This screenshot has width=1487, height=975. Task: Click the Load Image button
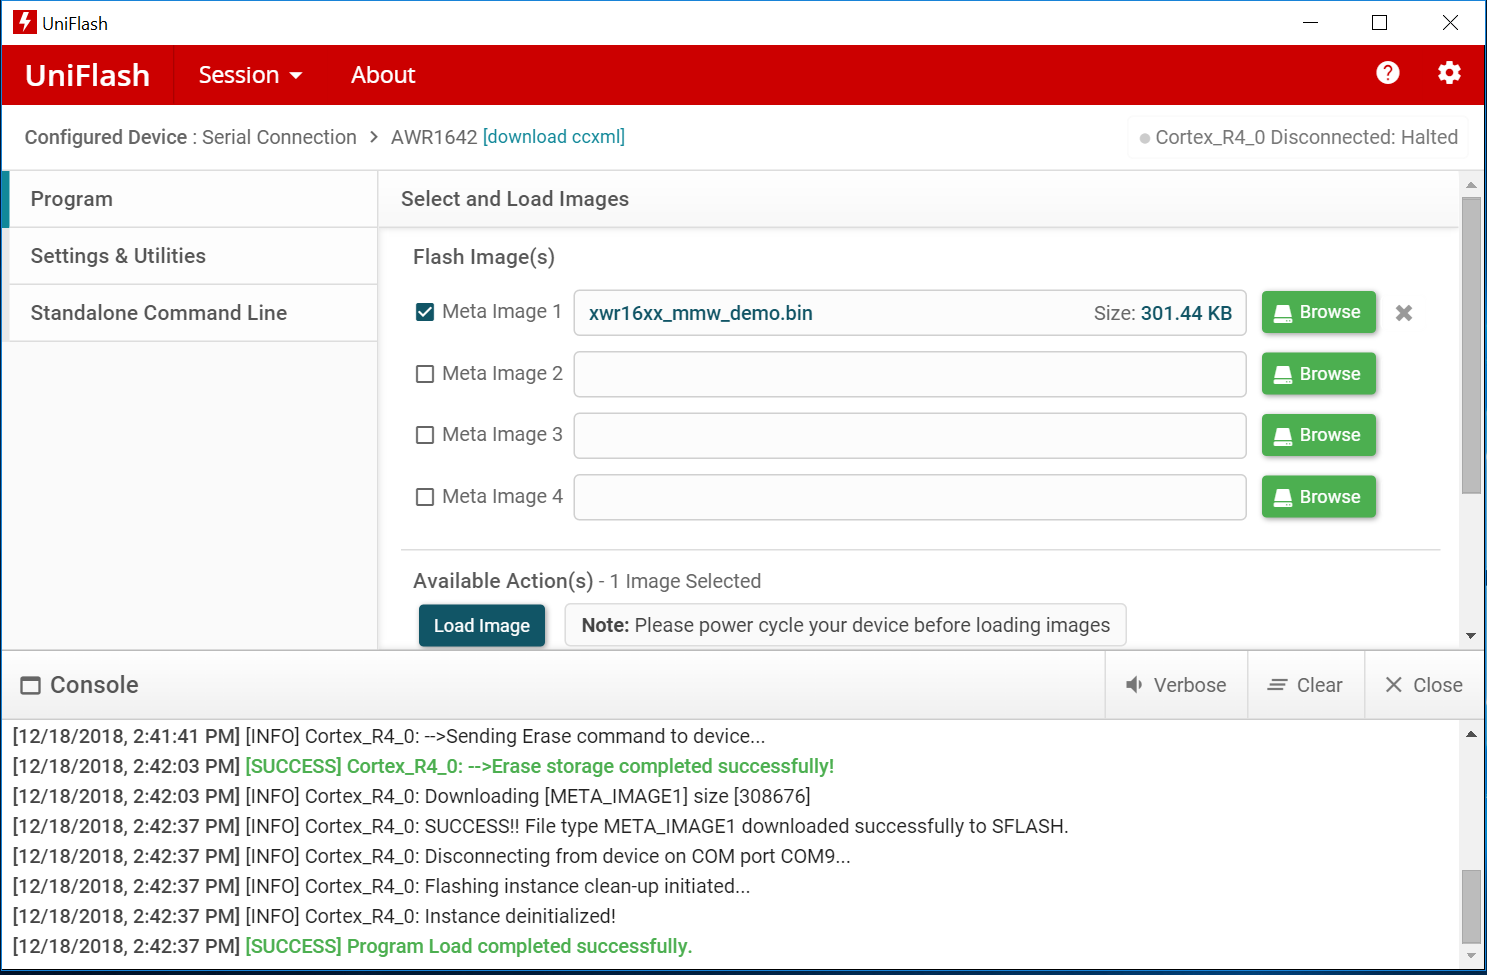[482, 626]
